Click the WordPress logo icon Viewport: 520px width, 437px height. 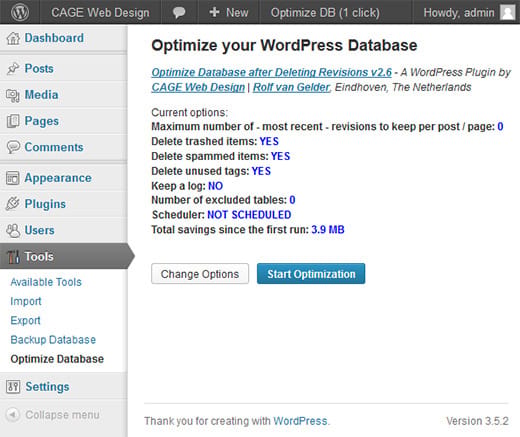click(x=20, y=12)
